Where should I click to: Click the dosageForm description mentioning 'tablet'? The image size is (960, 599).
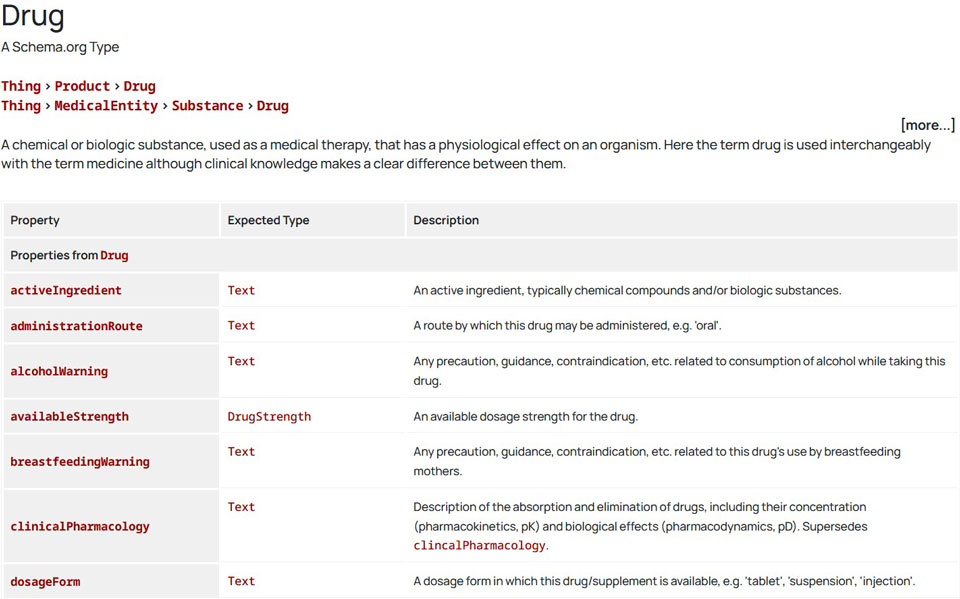[x=664, y=581]
